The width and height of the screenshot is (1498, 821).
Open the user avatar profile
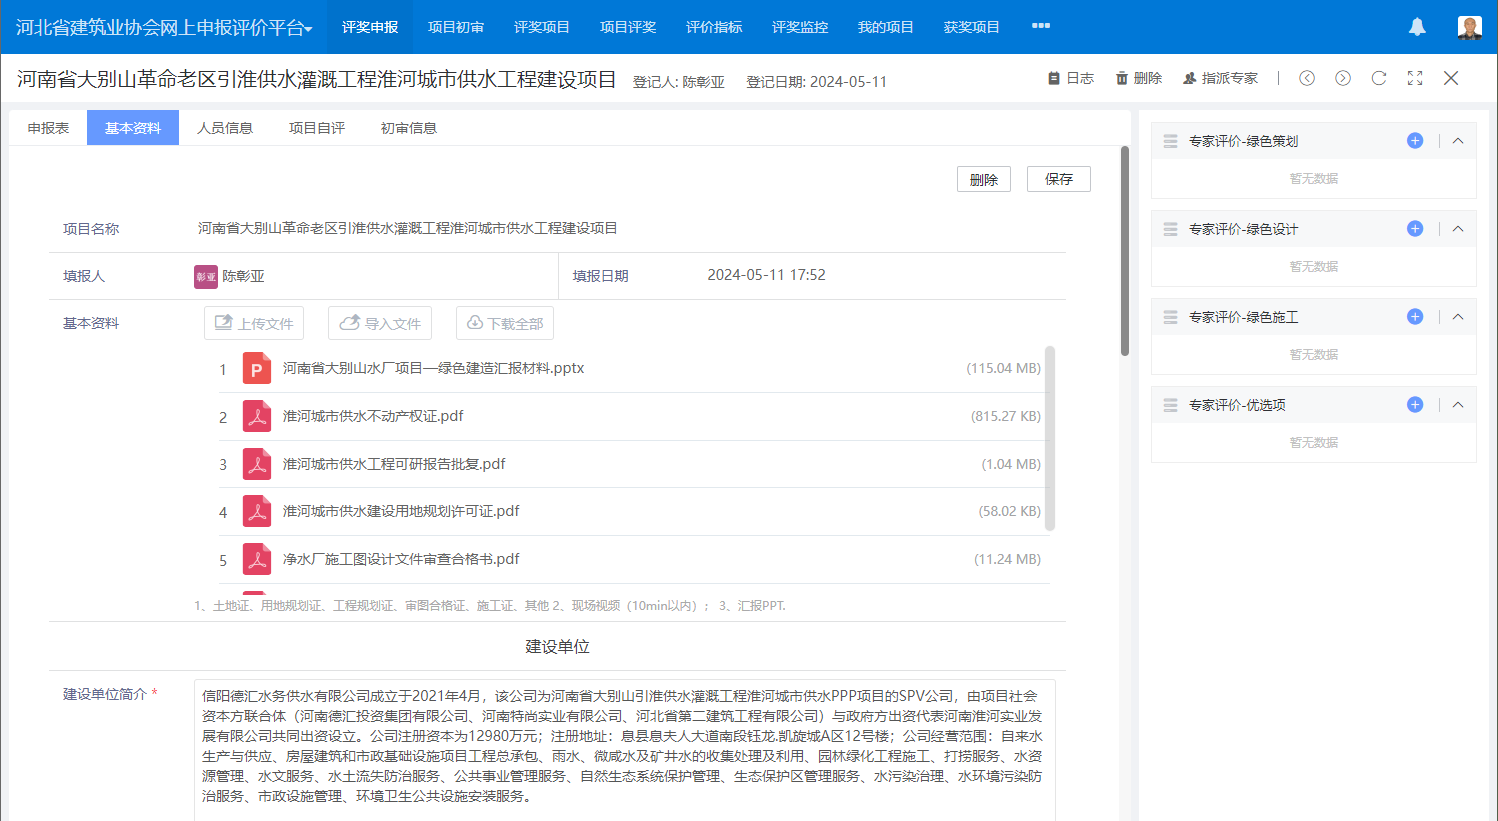coord(1469,27)
